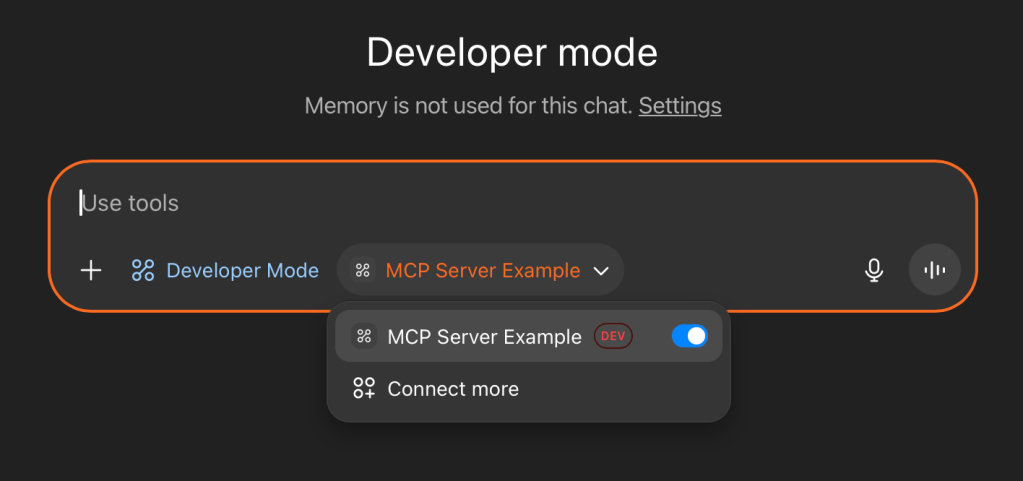Click the icon on the orange MCP Server Example chip

point(363,270)
